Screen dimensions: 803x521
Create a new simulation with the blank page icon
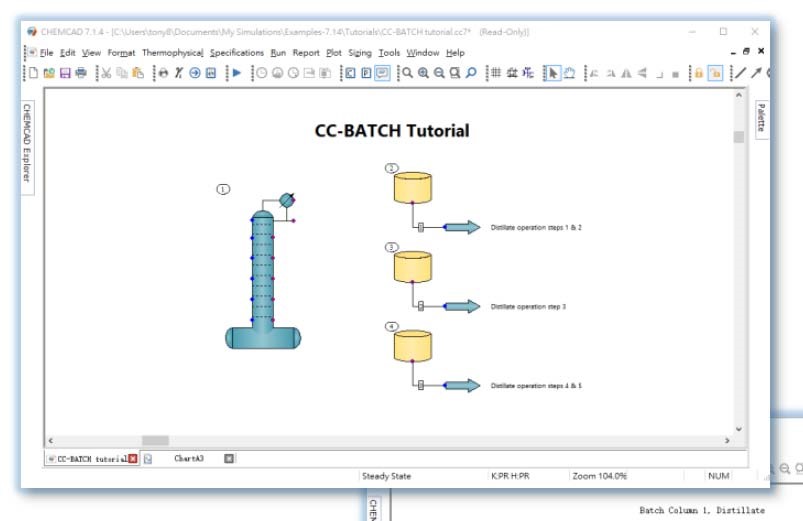click(33, 73)
